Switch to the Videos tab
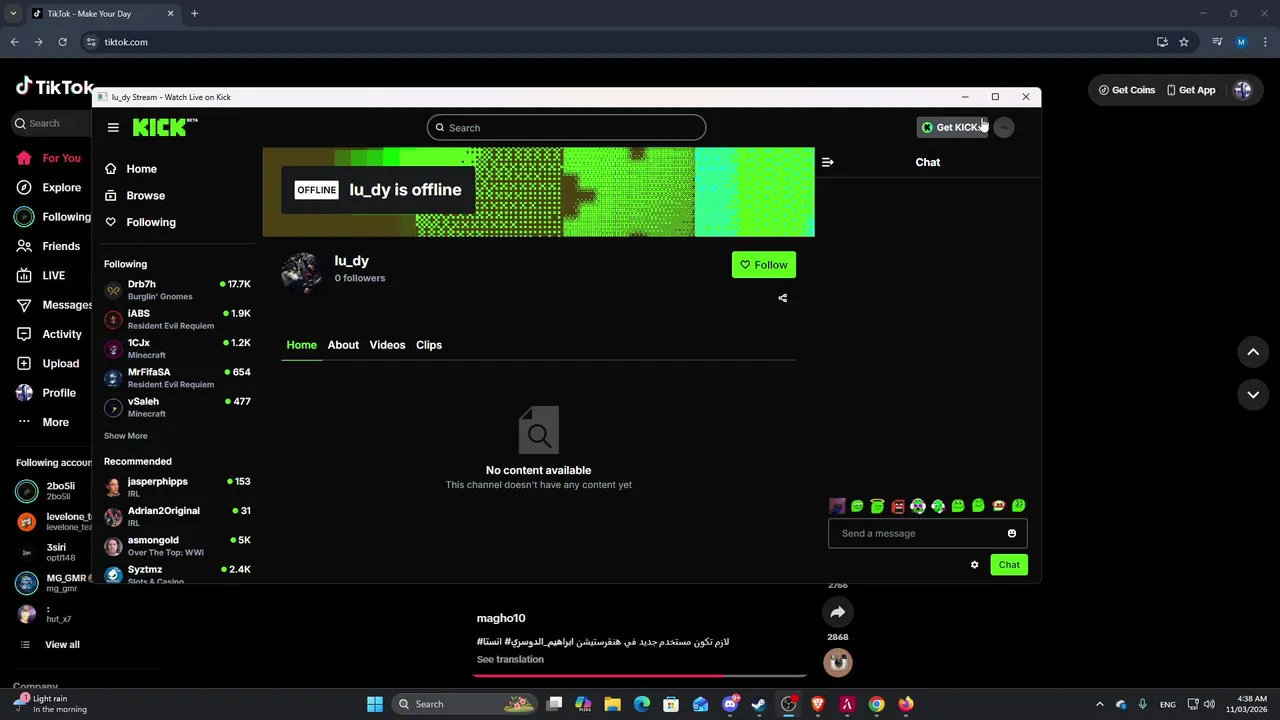 coord(387,345)
